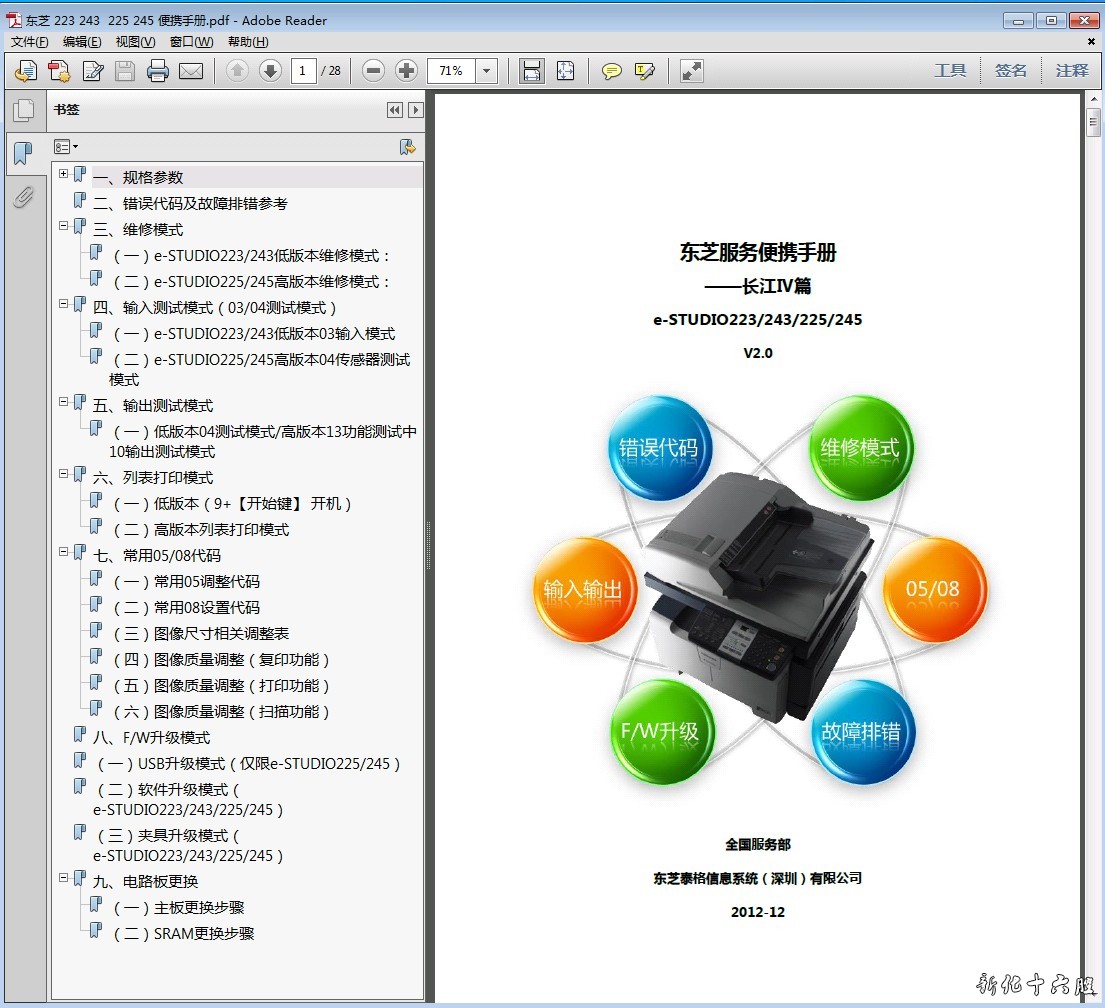
Task: Click the page number input field
Action: click(x=304, y=71)
